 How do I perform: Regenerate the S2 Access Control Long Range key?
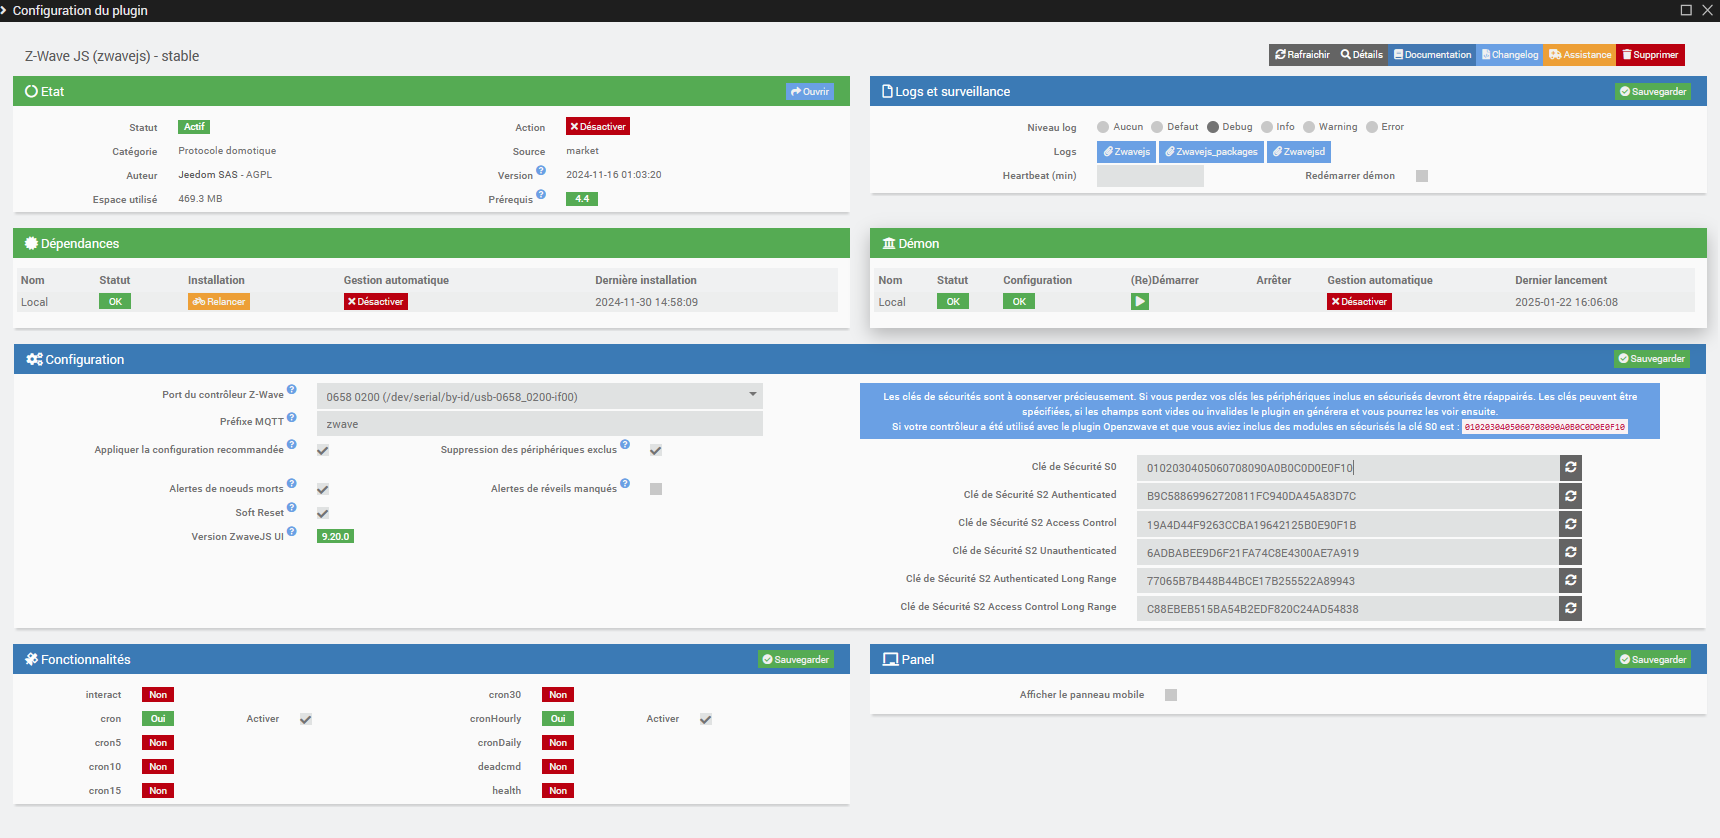(x=1570, y=608)
